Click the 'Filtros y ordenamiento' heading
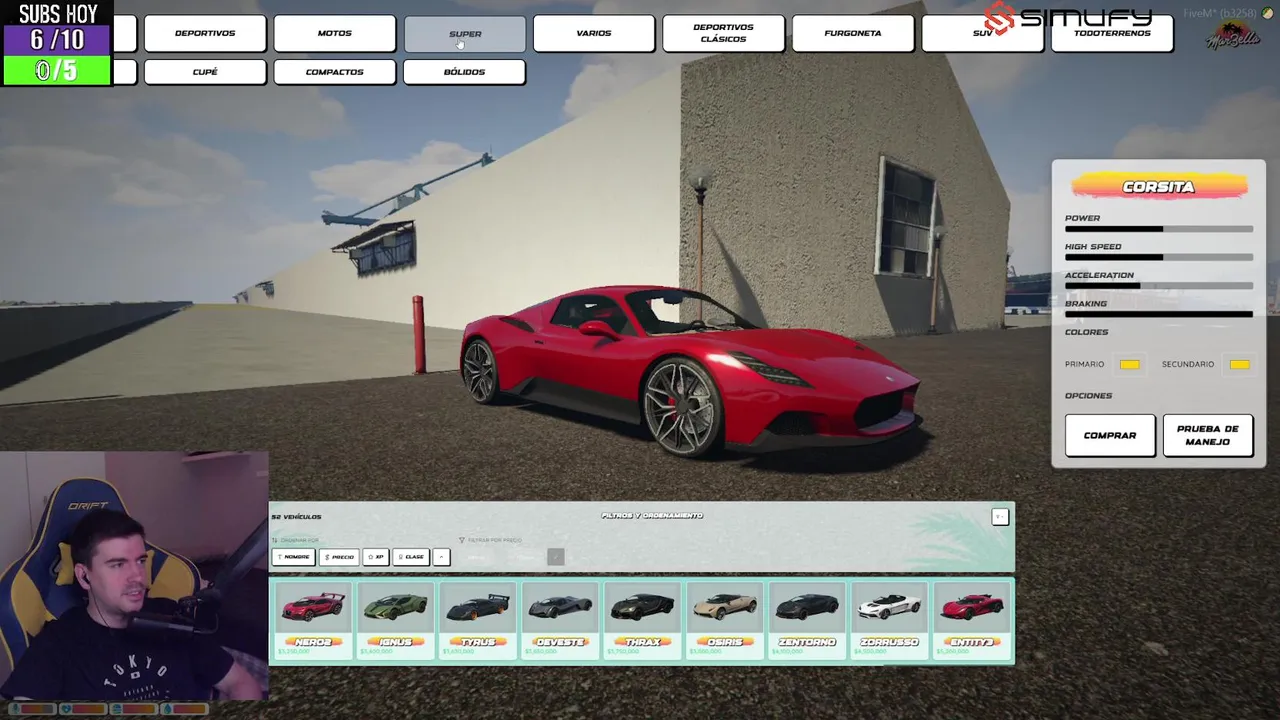 [652, 516]
